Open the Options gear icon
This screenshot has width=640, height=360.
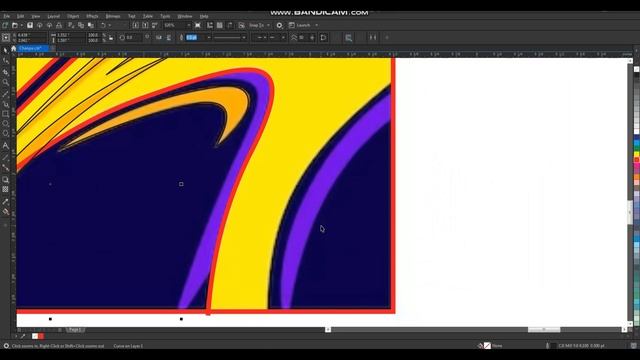coord(279,25)
